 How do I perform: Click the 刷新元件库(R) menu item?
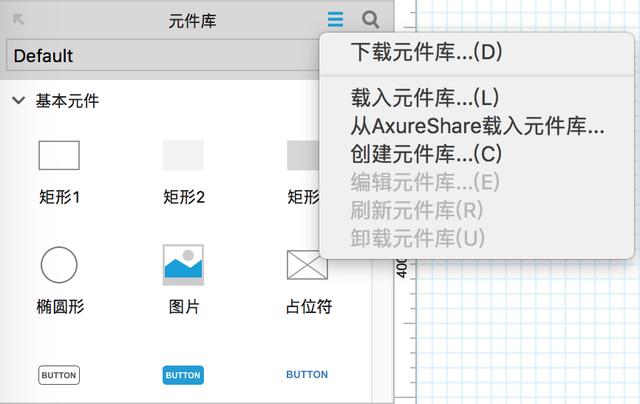coord(477,210)
